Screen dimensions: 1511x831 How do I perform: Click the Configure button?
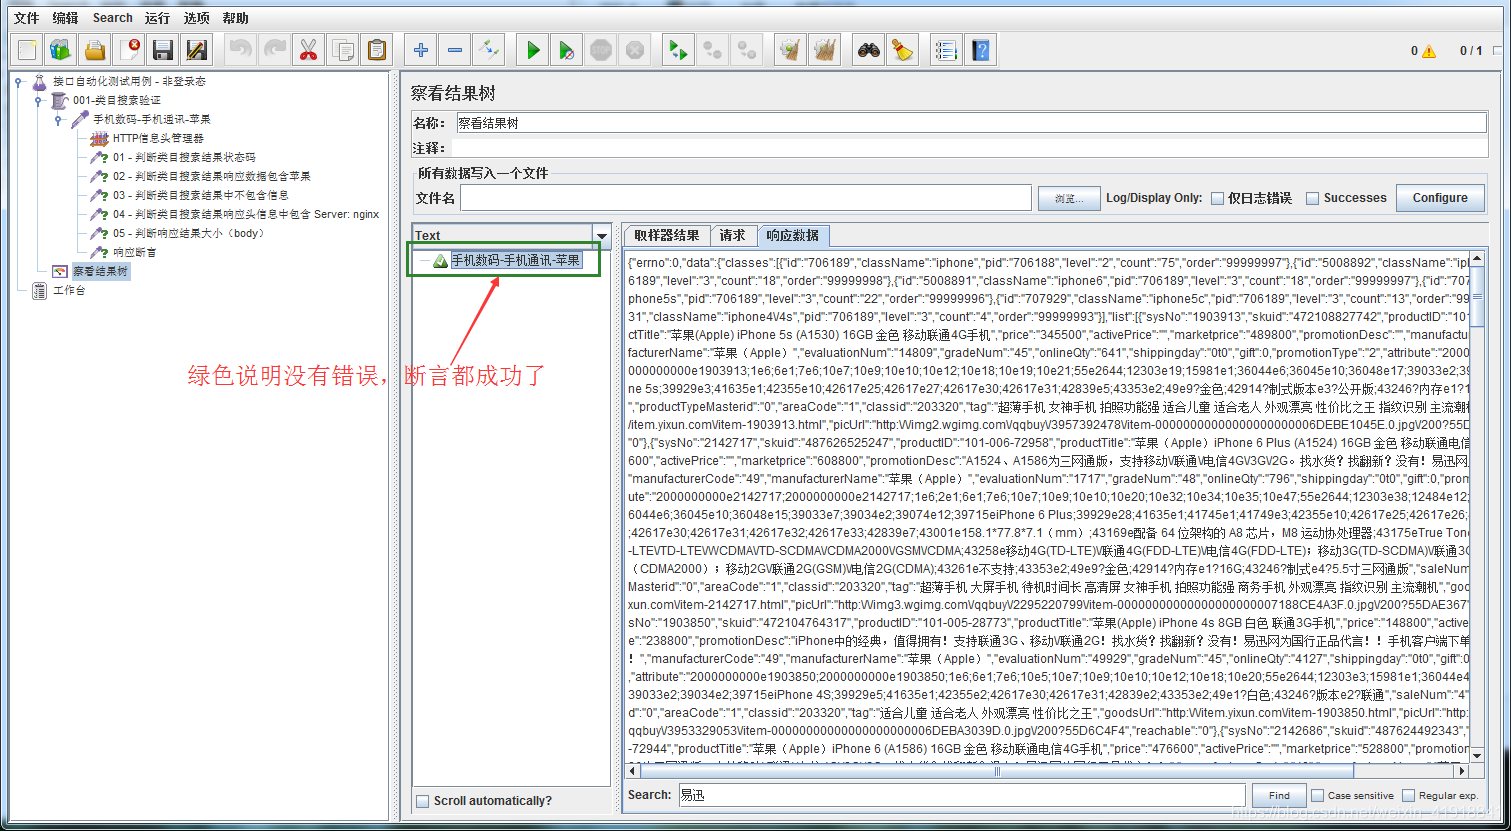coord(1440,198)
